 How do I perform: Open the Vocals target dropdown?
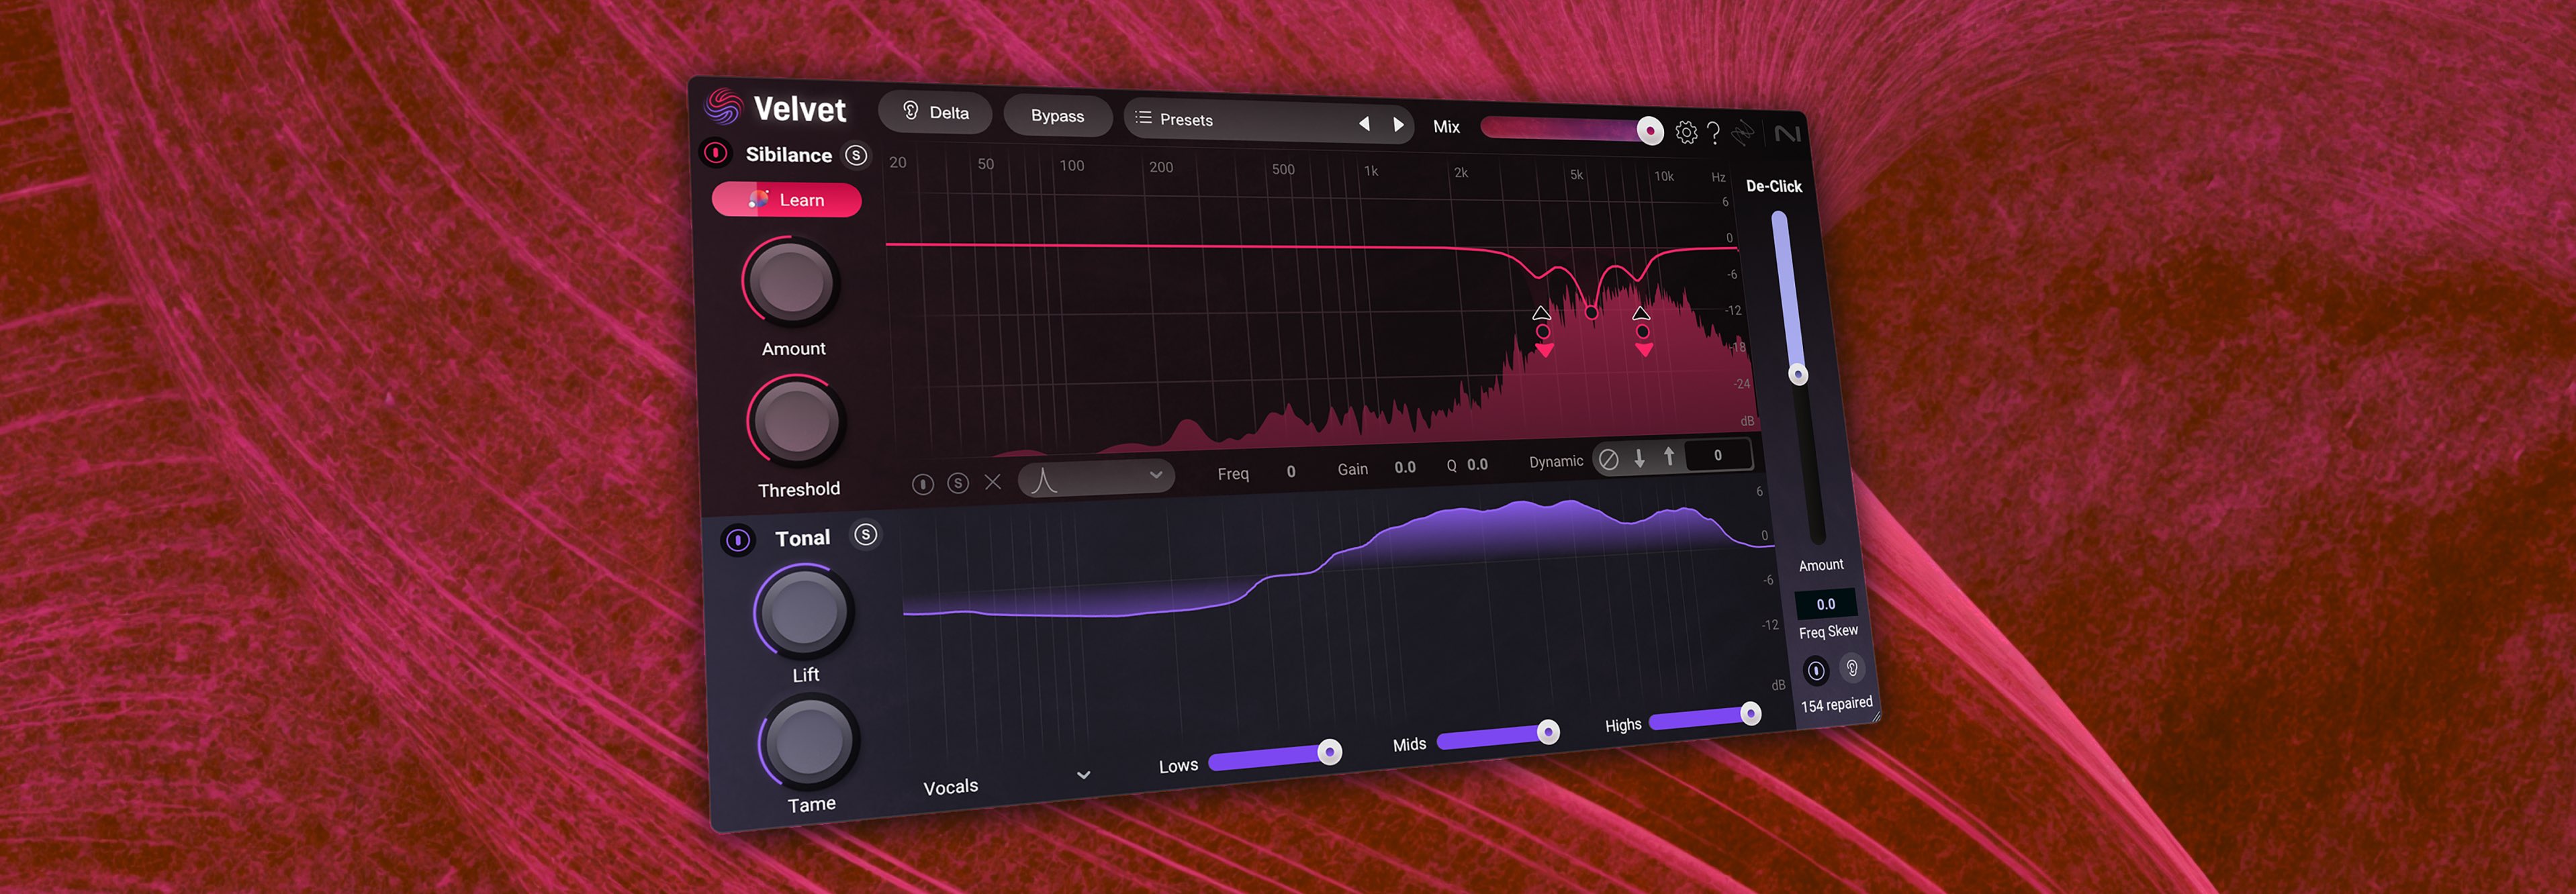1006,782
